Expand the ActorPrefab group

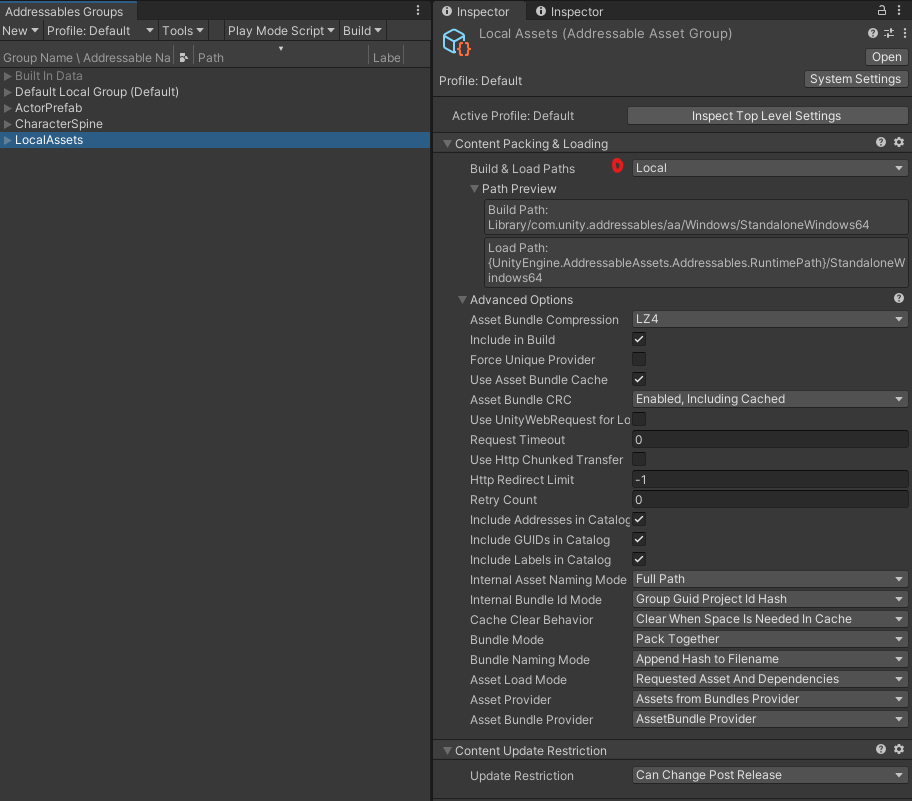(8, 108)
